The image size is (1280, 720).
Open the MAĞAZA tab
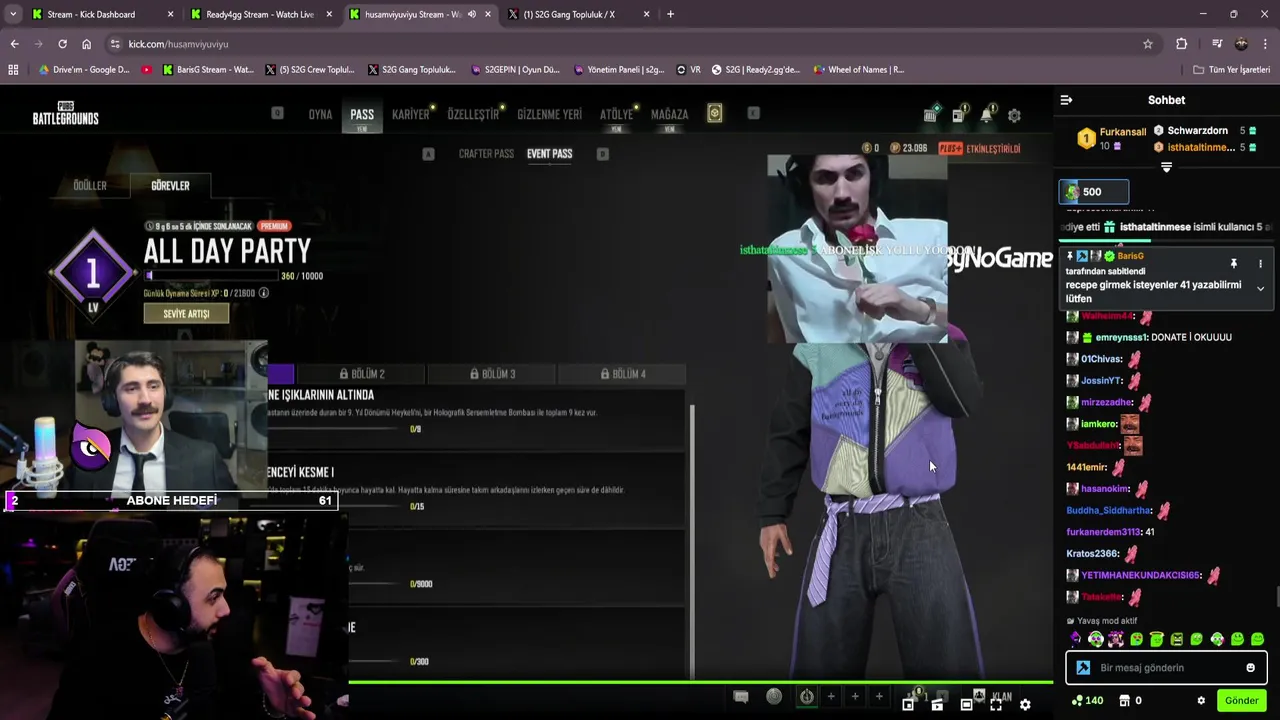tap(669, 114)
